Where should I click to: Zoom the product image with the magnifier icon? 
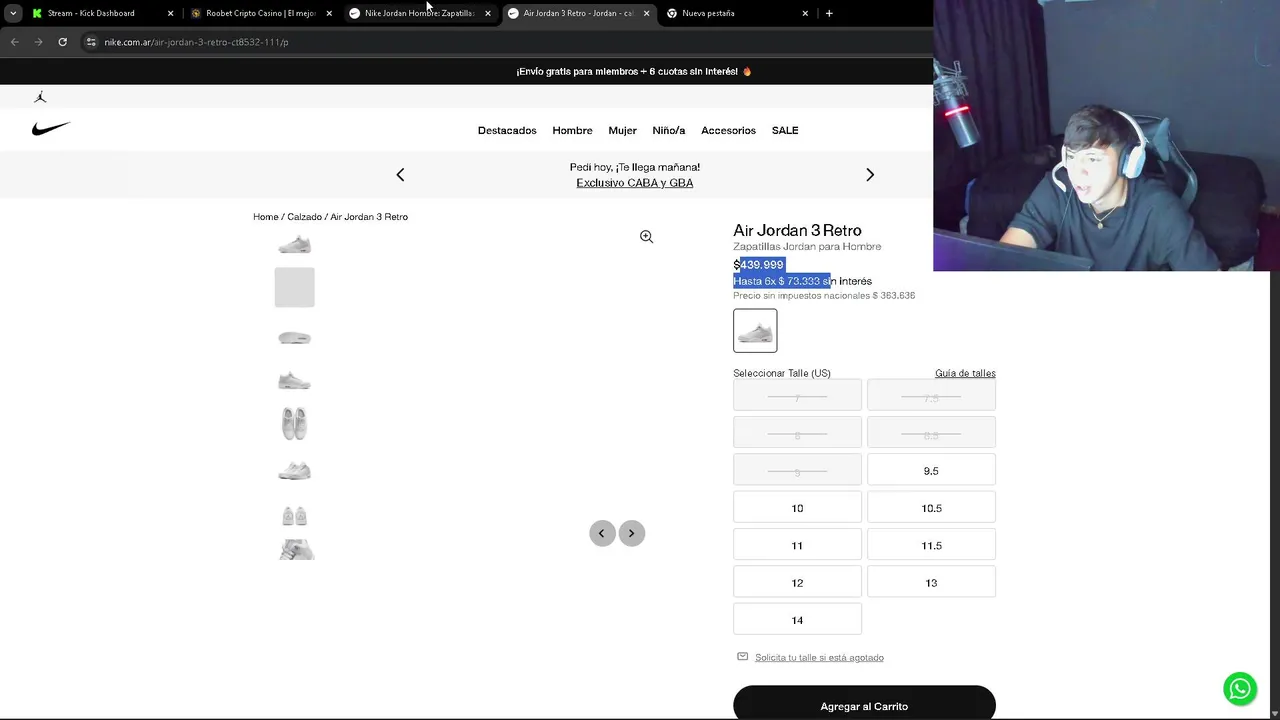(646, 237)
